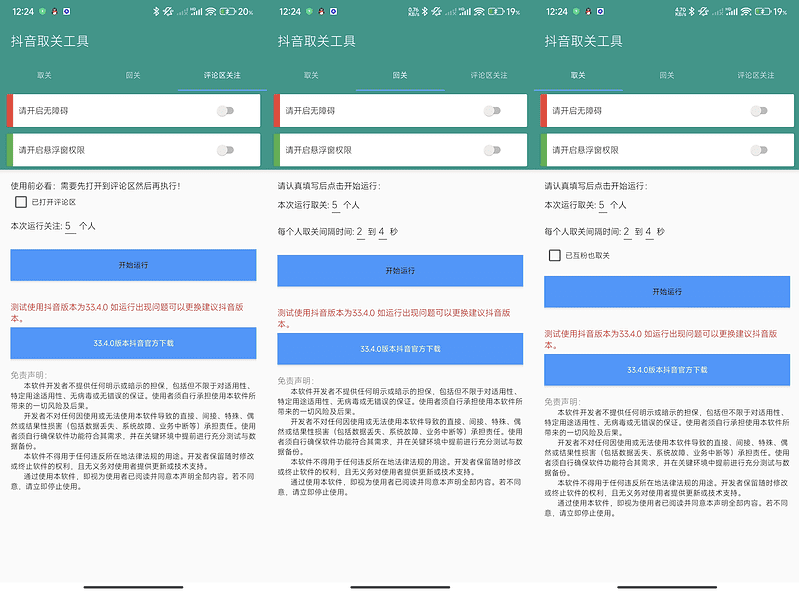
Task: Click the 本次运行关注 number field
Action: click(70, 227)
